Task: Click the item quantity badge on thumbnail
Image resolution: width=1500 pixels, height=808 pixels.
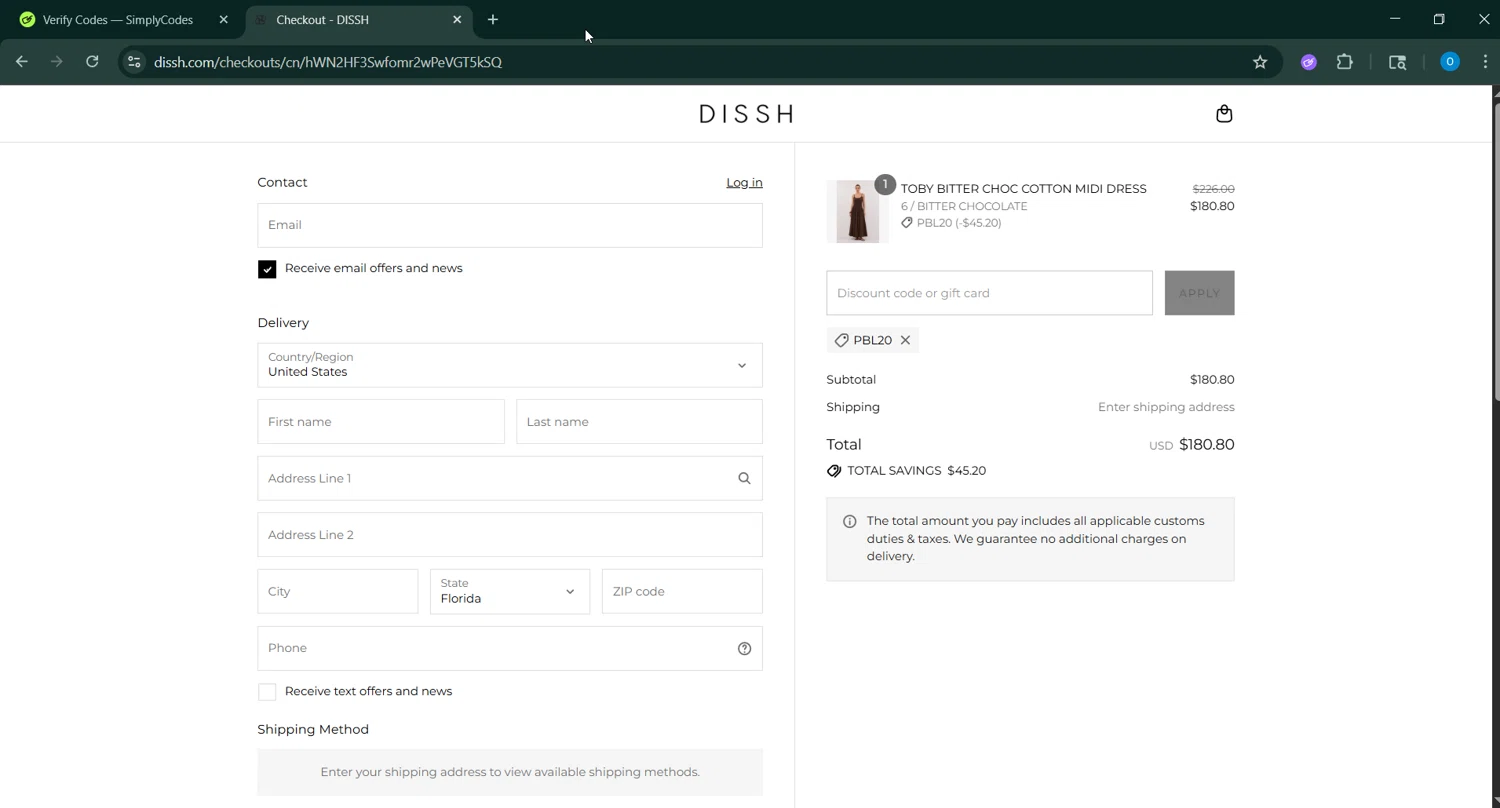Action: pos(884,185)
